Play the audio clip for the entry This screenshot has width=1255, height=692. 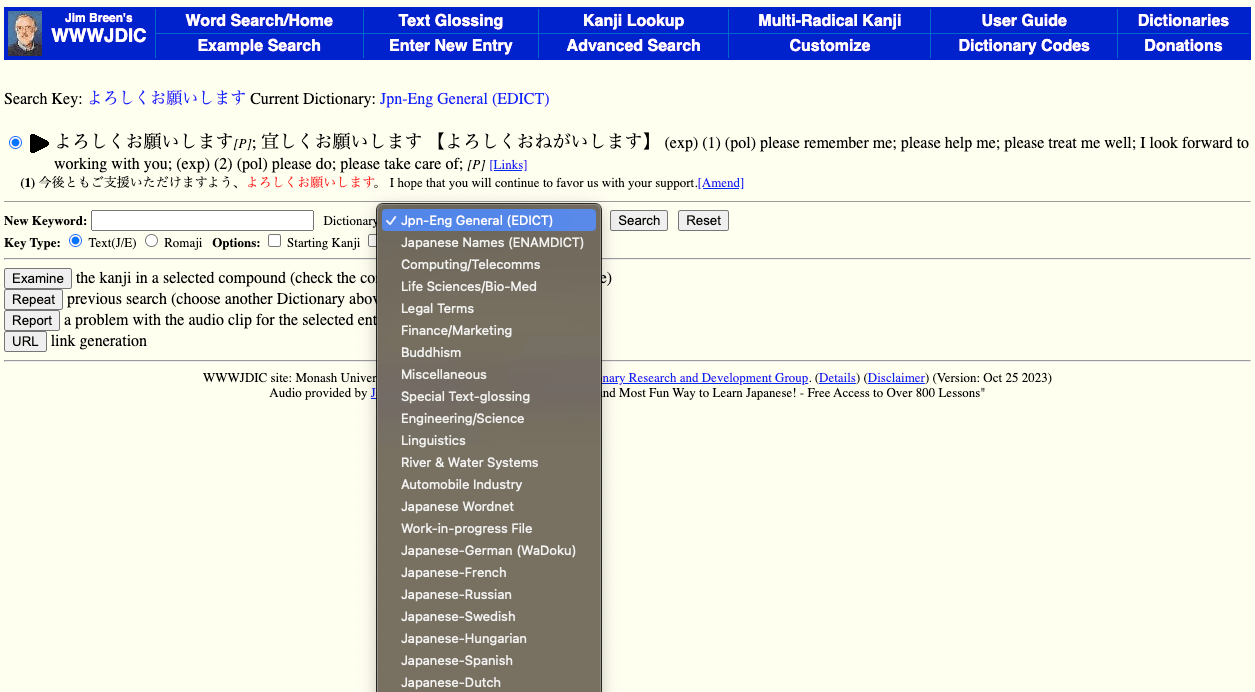tap(39, 142)
